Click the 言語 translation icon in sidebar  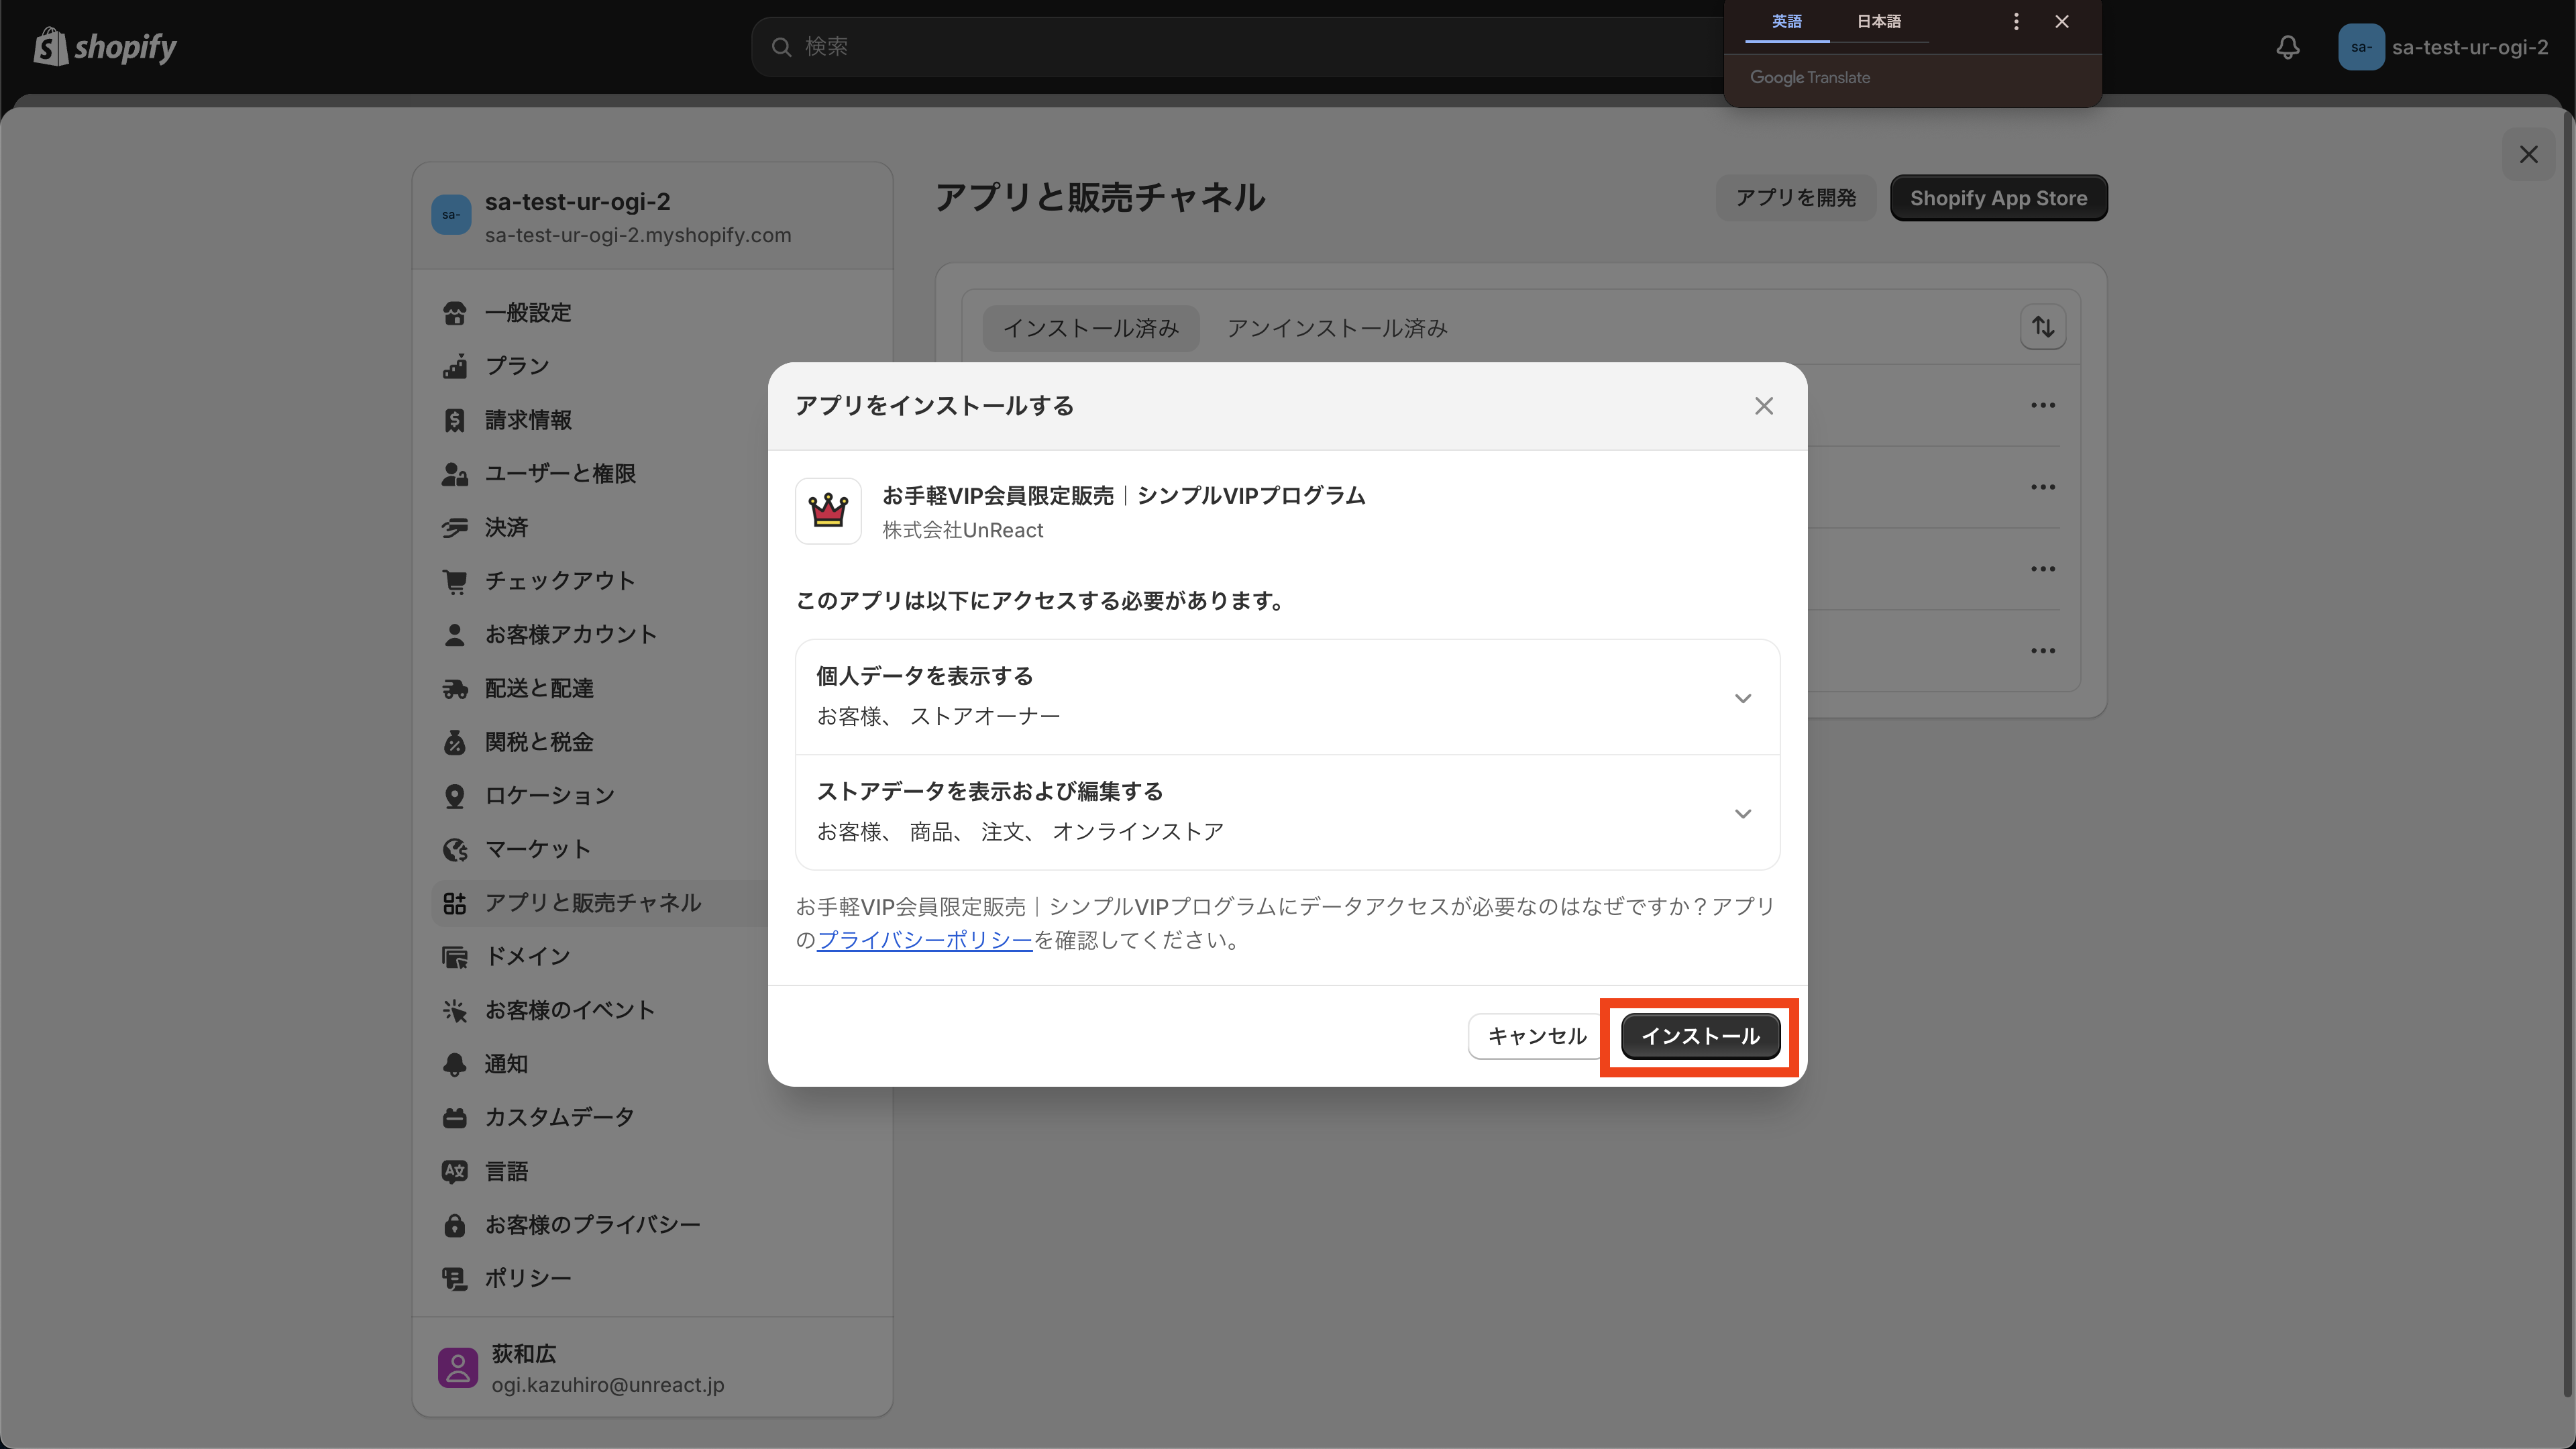455,1171
